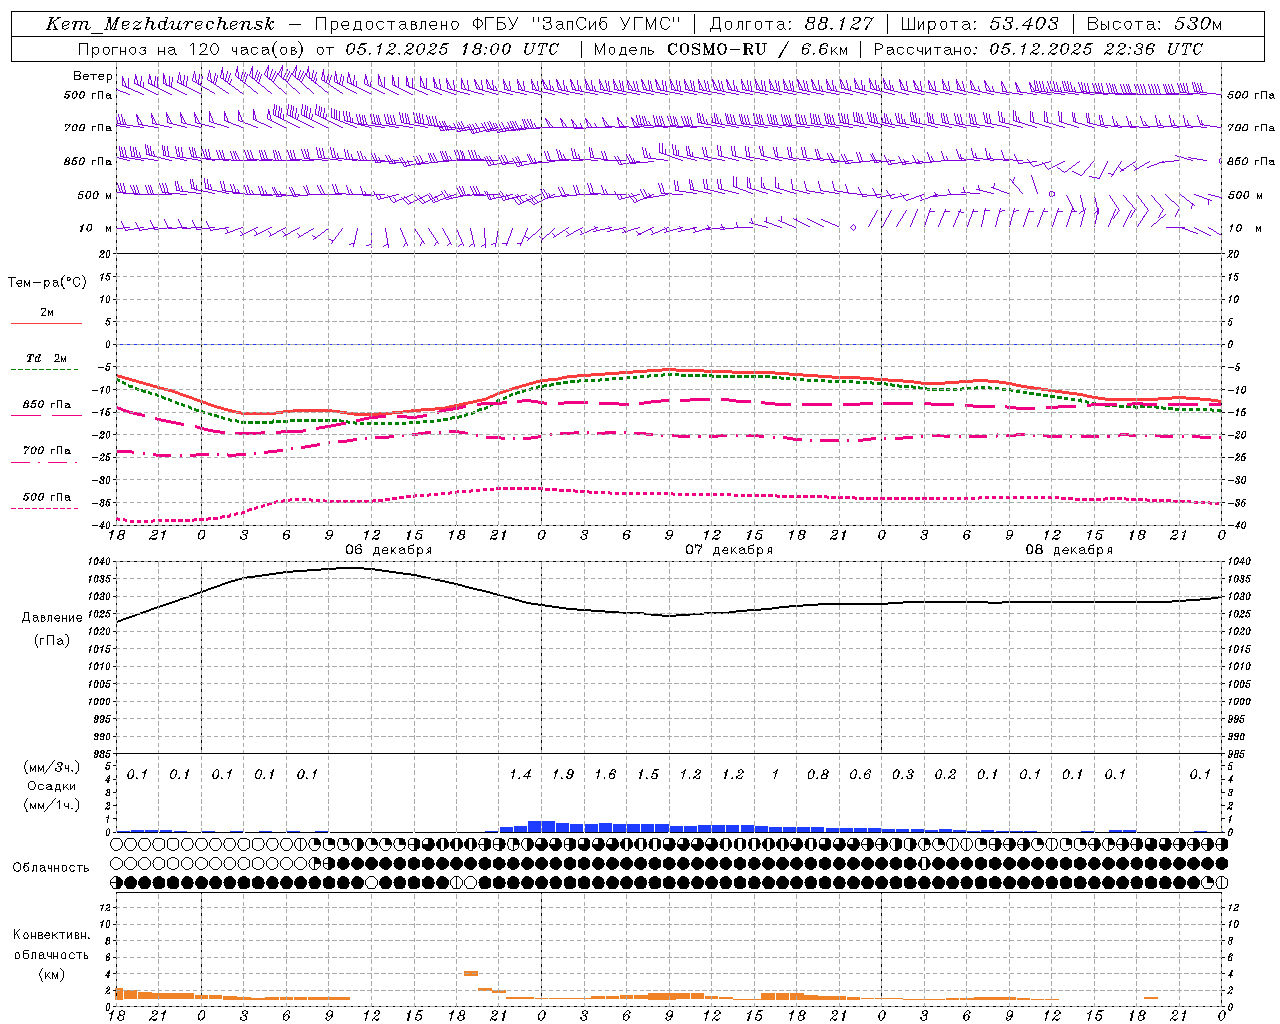
Task: Click the (км) convective cloud unit label
Action: (x=52, y=974)
